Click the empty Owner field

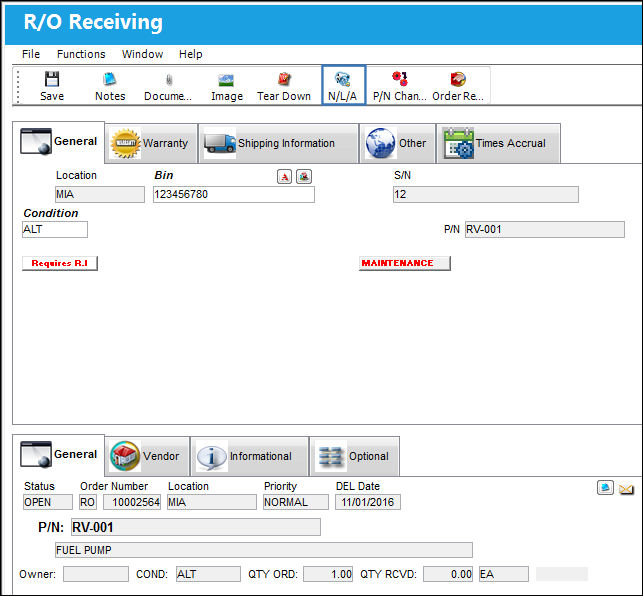point(96,574)
